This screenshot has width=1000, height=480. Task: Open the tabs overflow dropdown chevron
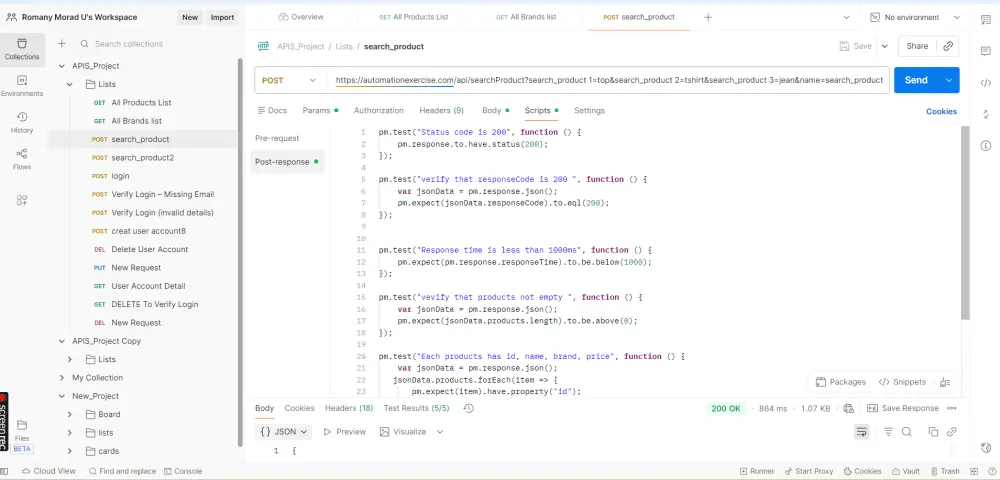pyautogui.click(x=846, y=17)
